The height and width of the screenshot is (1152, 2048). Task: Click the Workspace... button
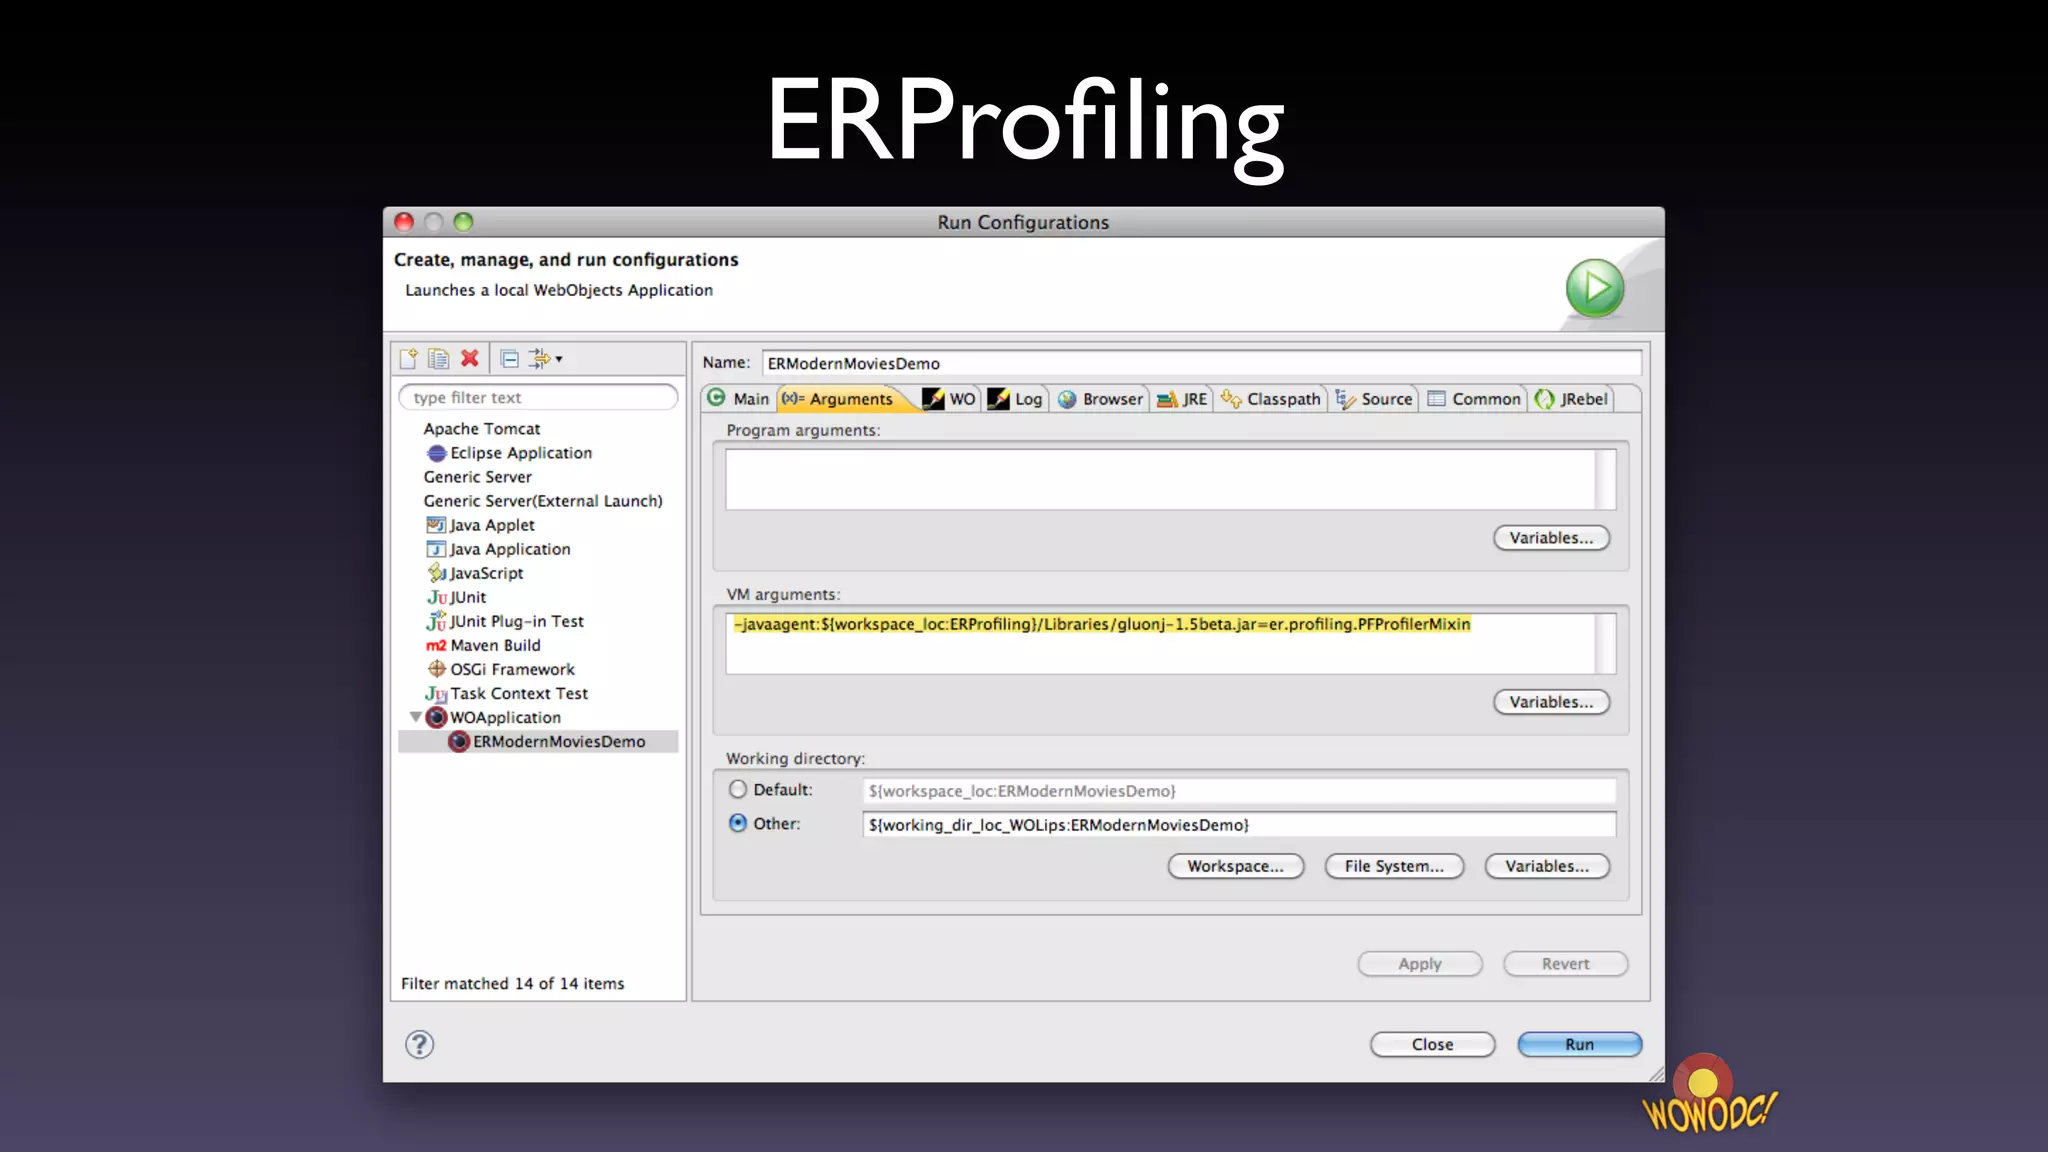(1235, 866)
